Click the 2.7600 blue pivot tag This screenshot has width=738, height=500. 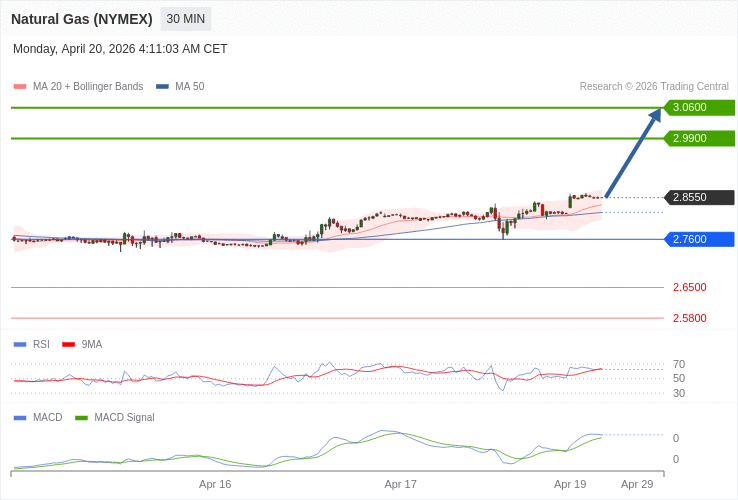699,239
